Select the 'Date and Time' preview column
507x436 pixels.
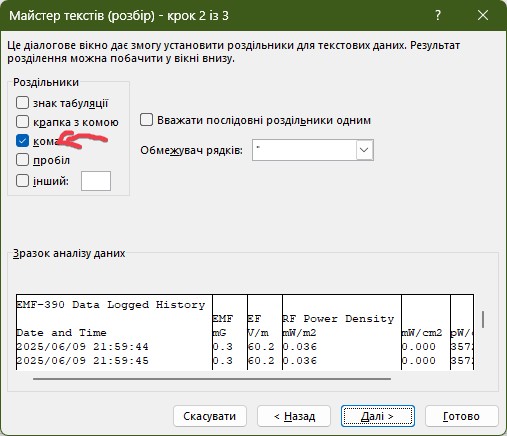pyautogui.click(x=114, y=332)
